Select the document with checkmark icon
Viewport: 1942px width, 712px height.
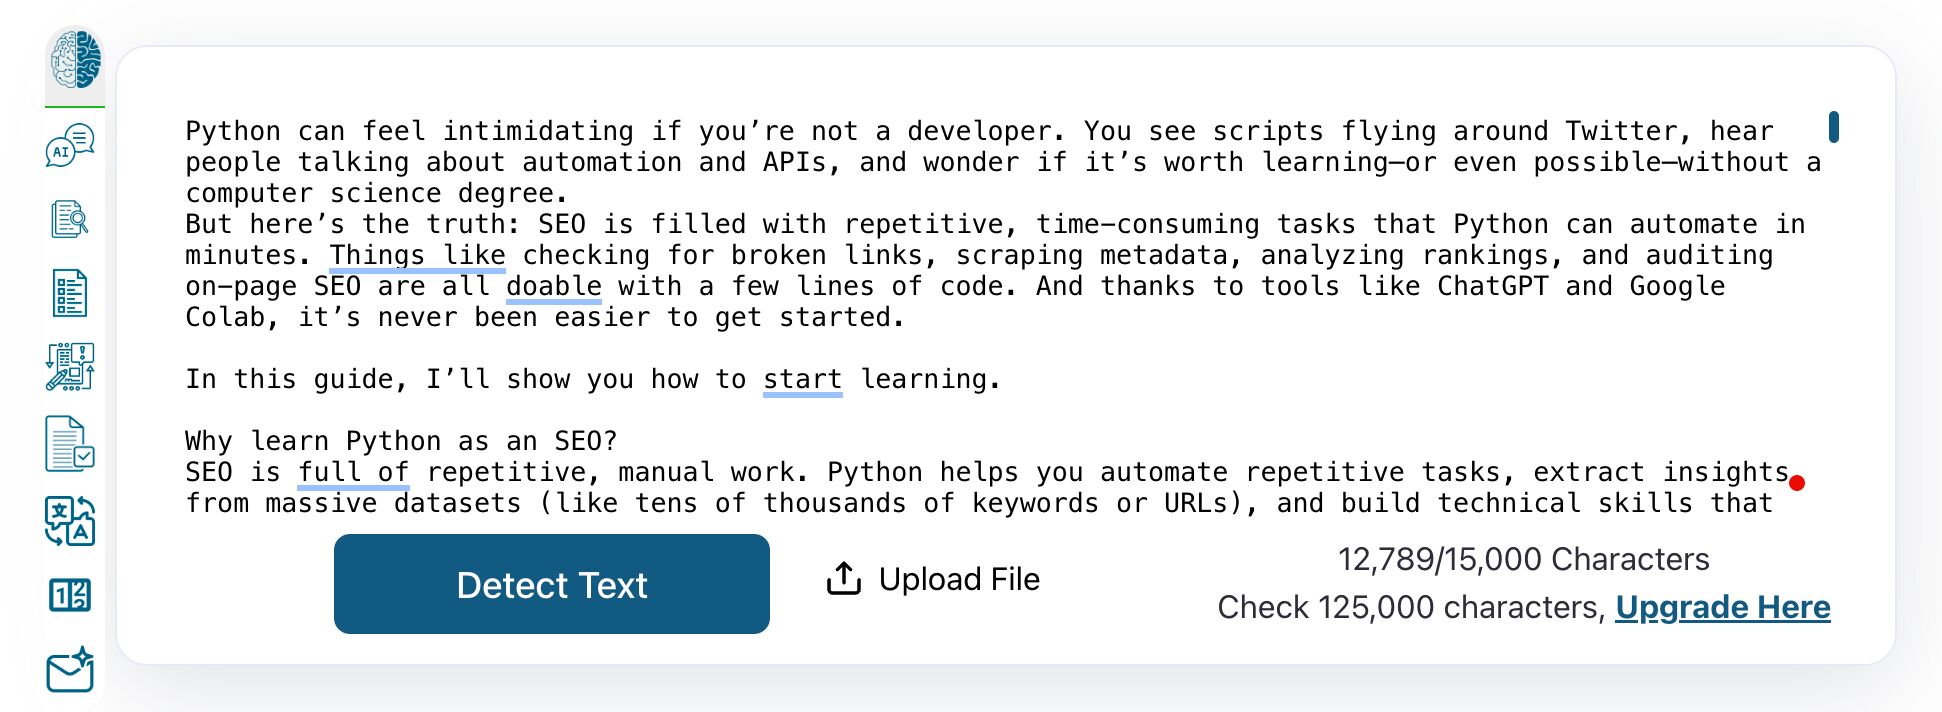click(x=70, y=443)
